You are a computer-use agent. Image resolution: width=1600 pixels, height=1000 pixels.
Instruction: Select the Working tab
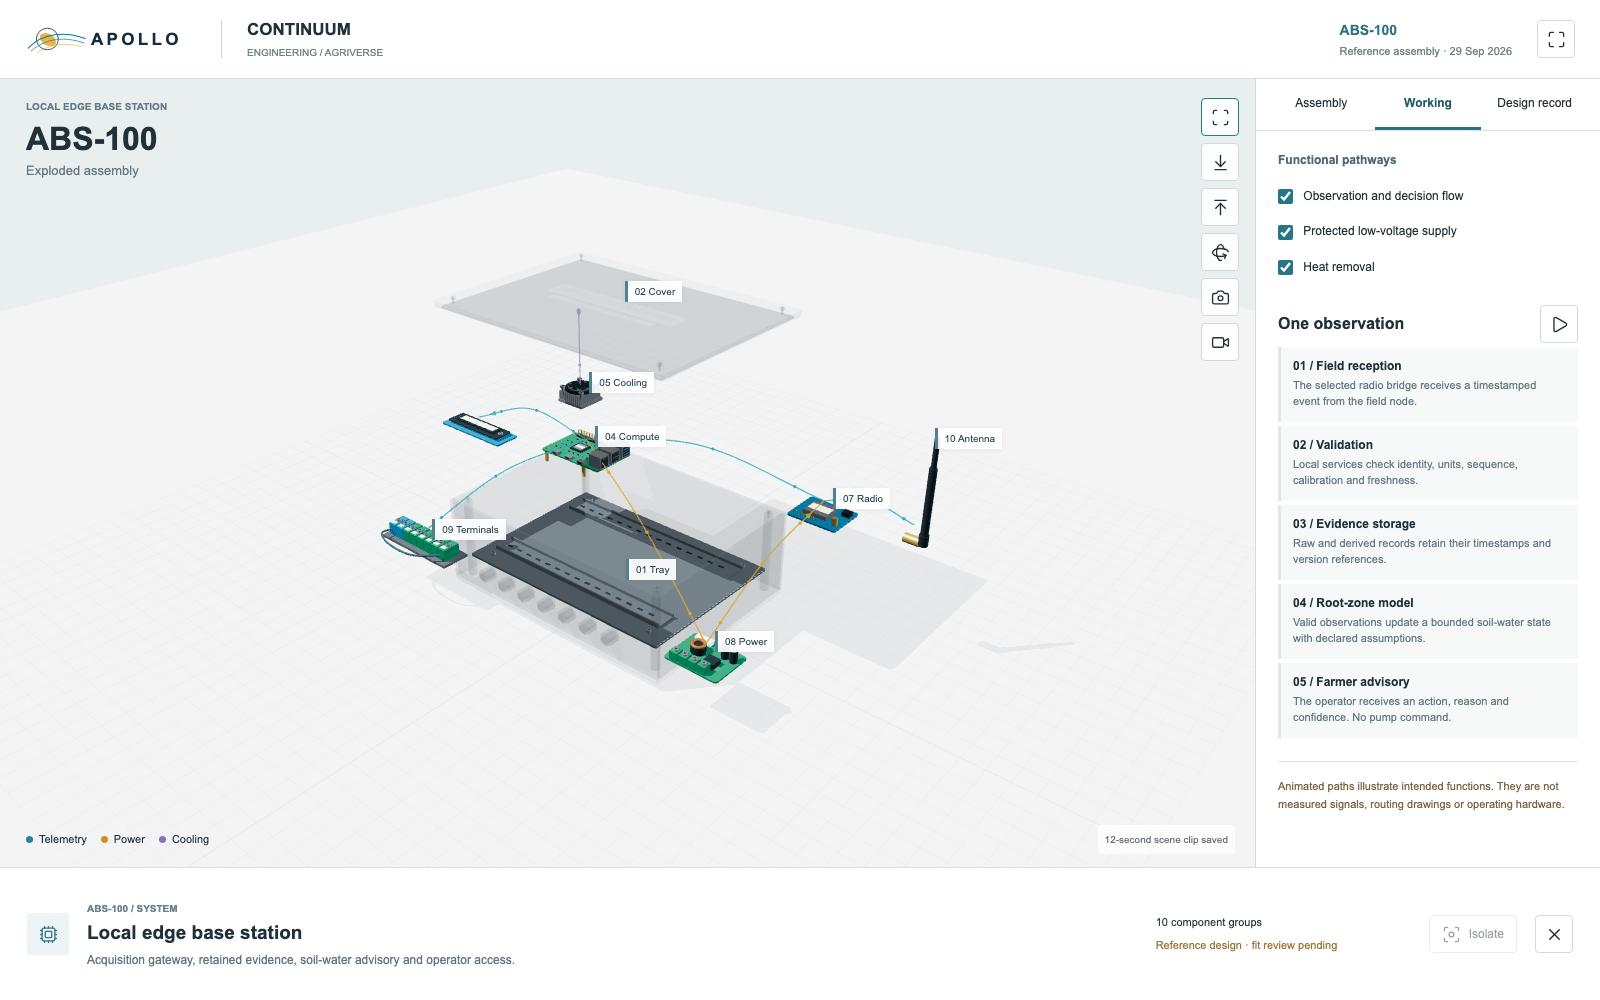tap(1427, 103)
